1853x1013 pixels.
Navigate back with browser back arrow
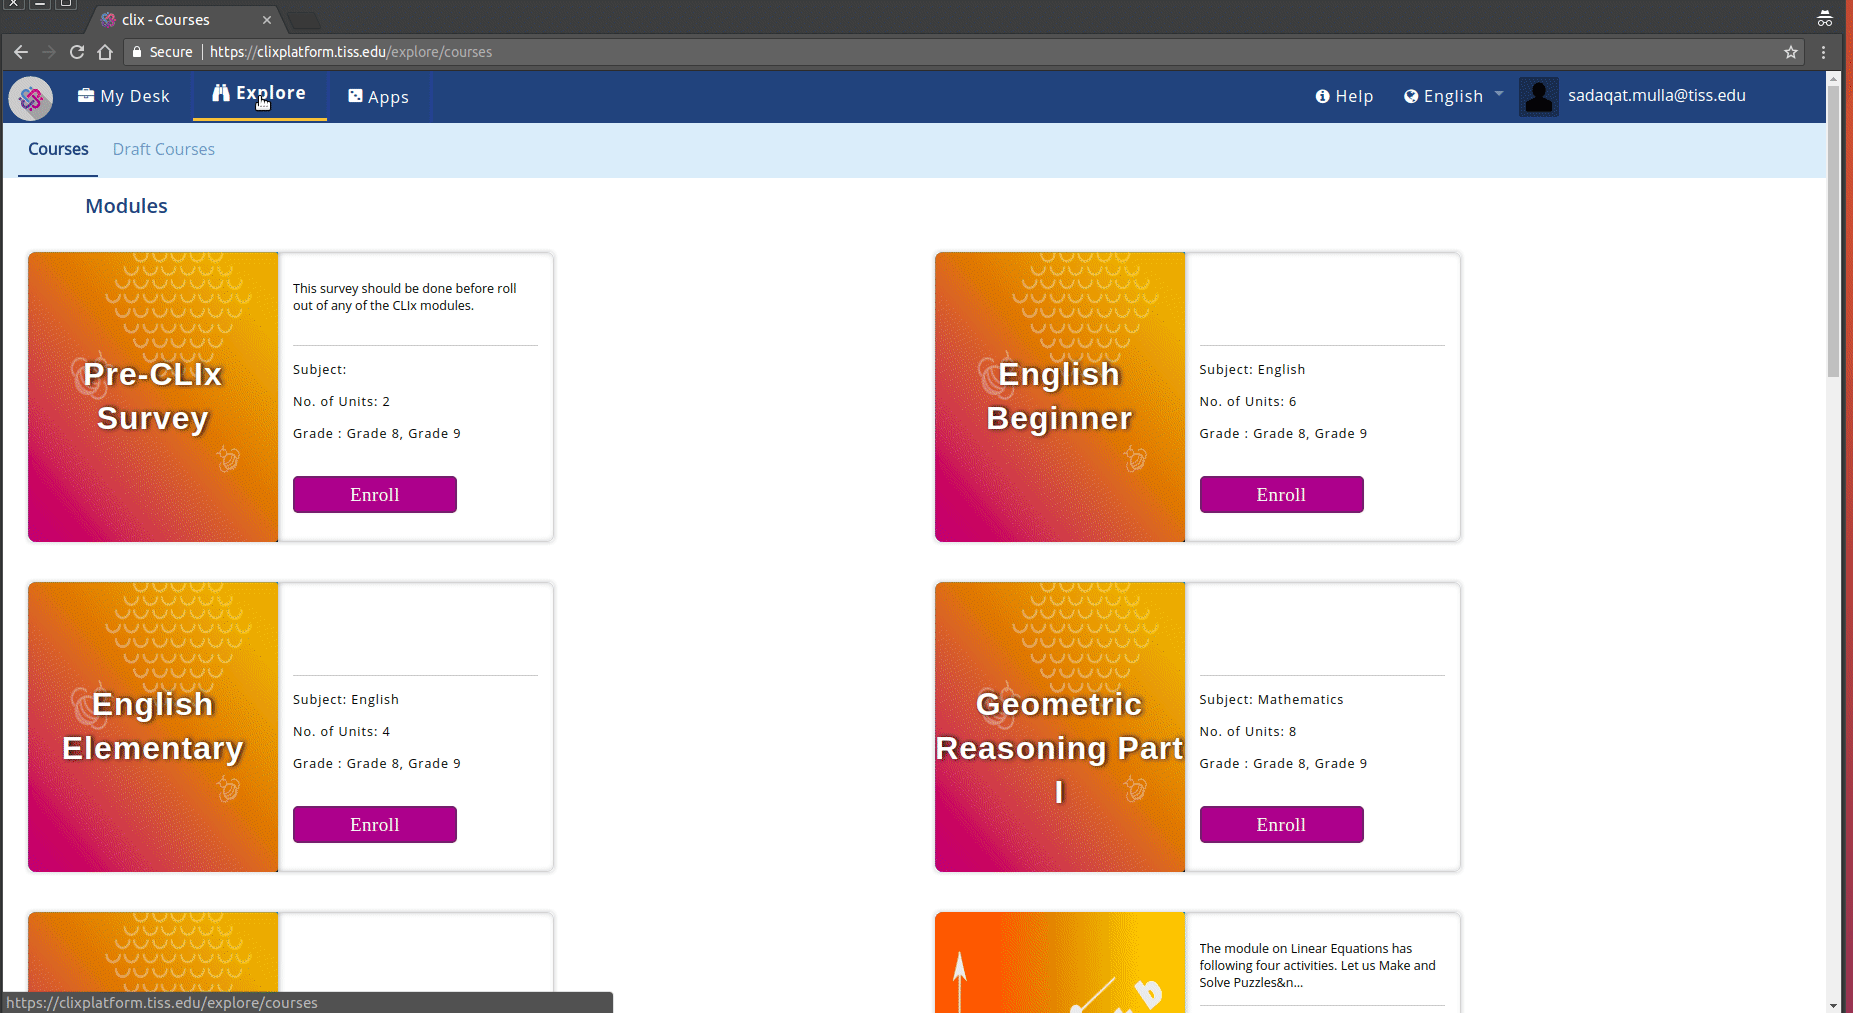[x=21, y=52]
